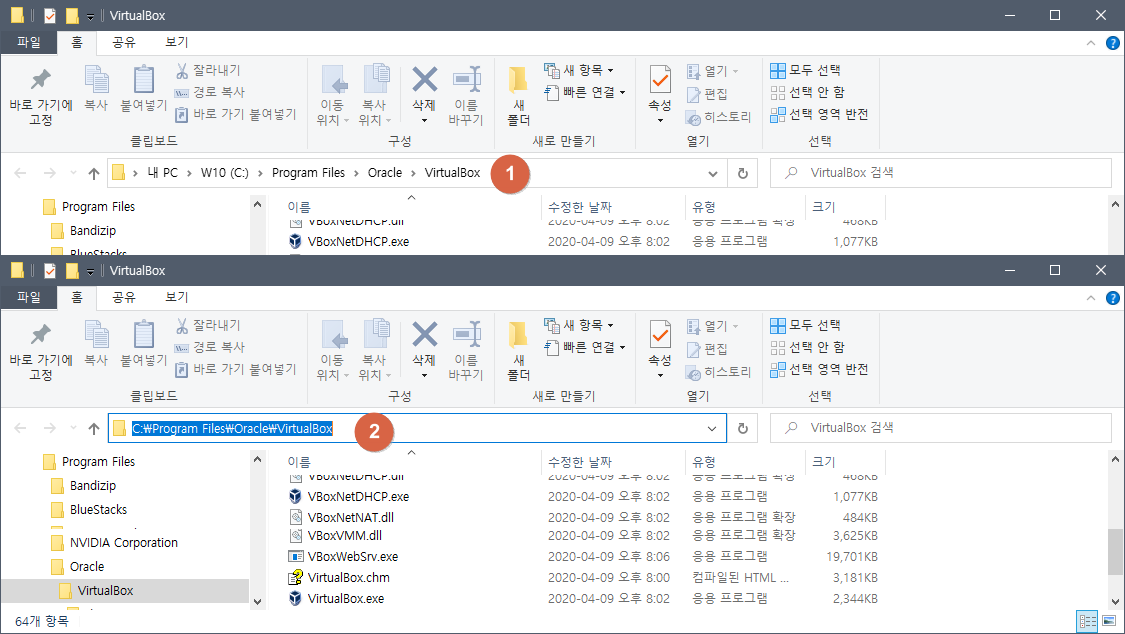
Task: Click the file list scroll-up arrow in the bottom window
Action: (x=1116, y=459)
